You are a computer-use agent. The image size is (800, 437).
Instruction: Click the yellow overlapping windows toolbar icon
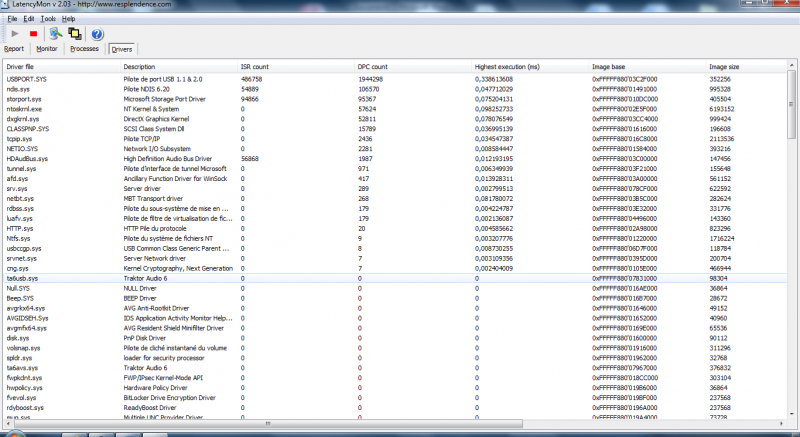click(74, 34)
